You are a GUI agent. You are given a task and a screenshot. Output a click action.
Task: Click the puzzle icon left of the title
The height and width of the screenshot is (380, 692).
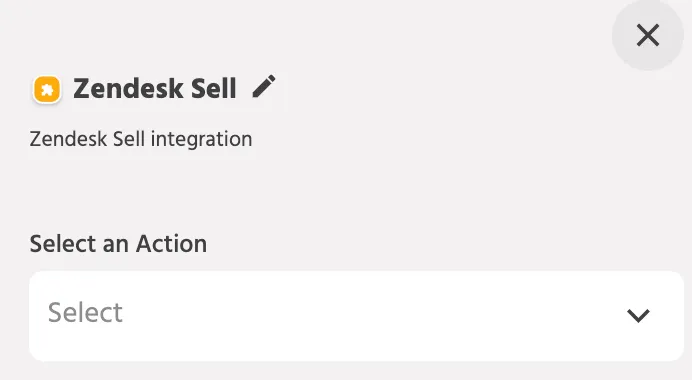coord(47,89)
